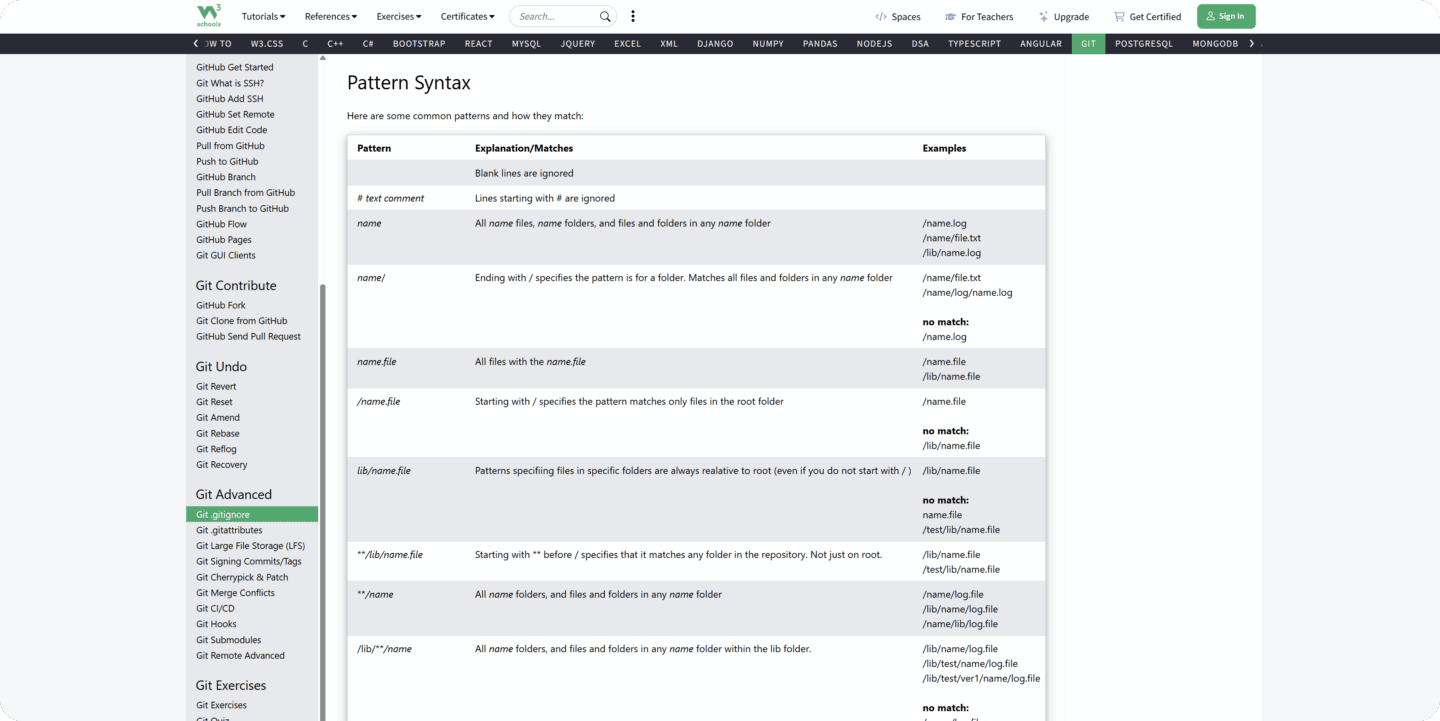Switch to the JQUERY topic
Screen dimensions: 1440x721
pos(578,44)
